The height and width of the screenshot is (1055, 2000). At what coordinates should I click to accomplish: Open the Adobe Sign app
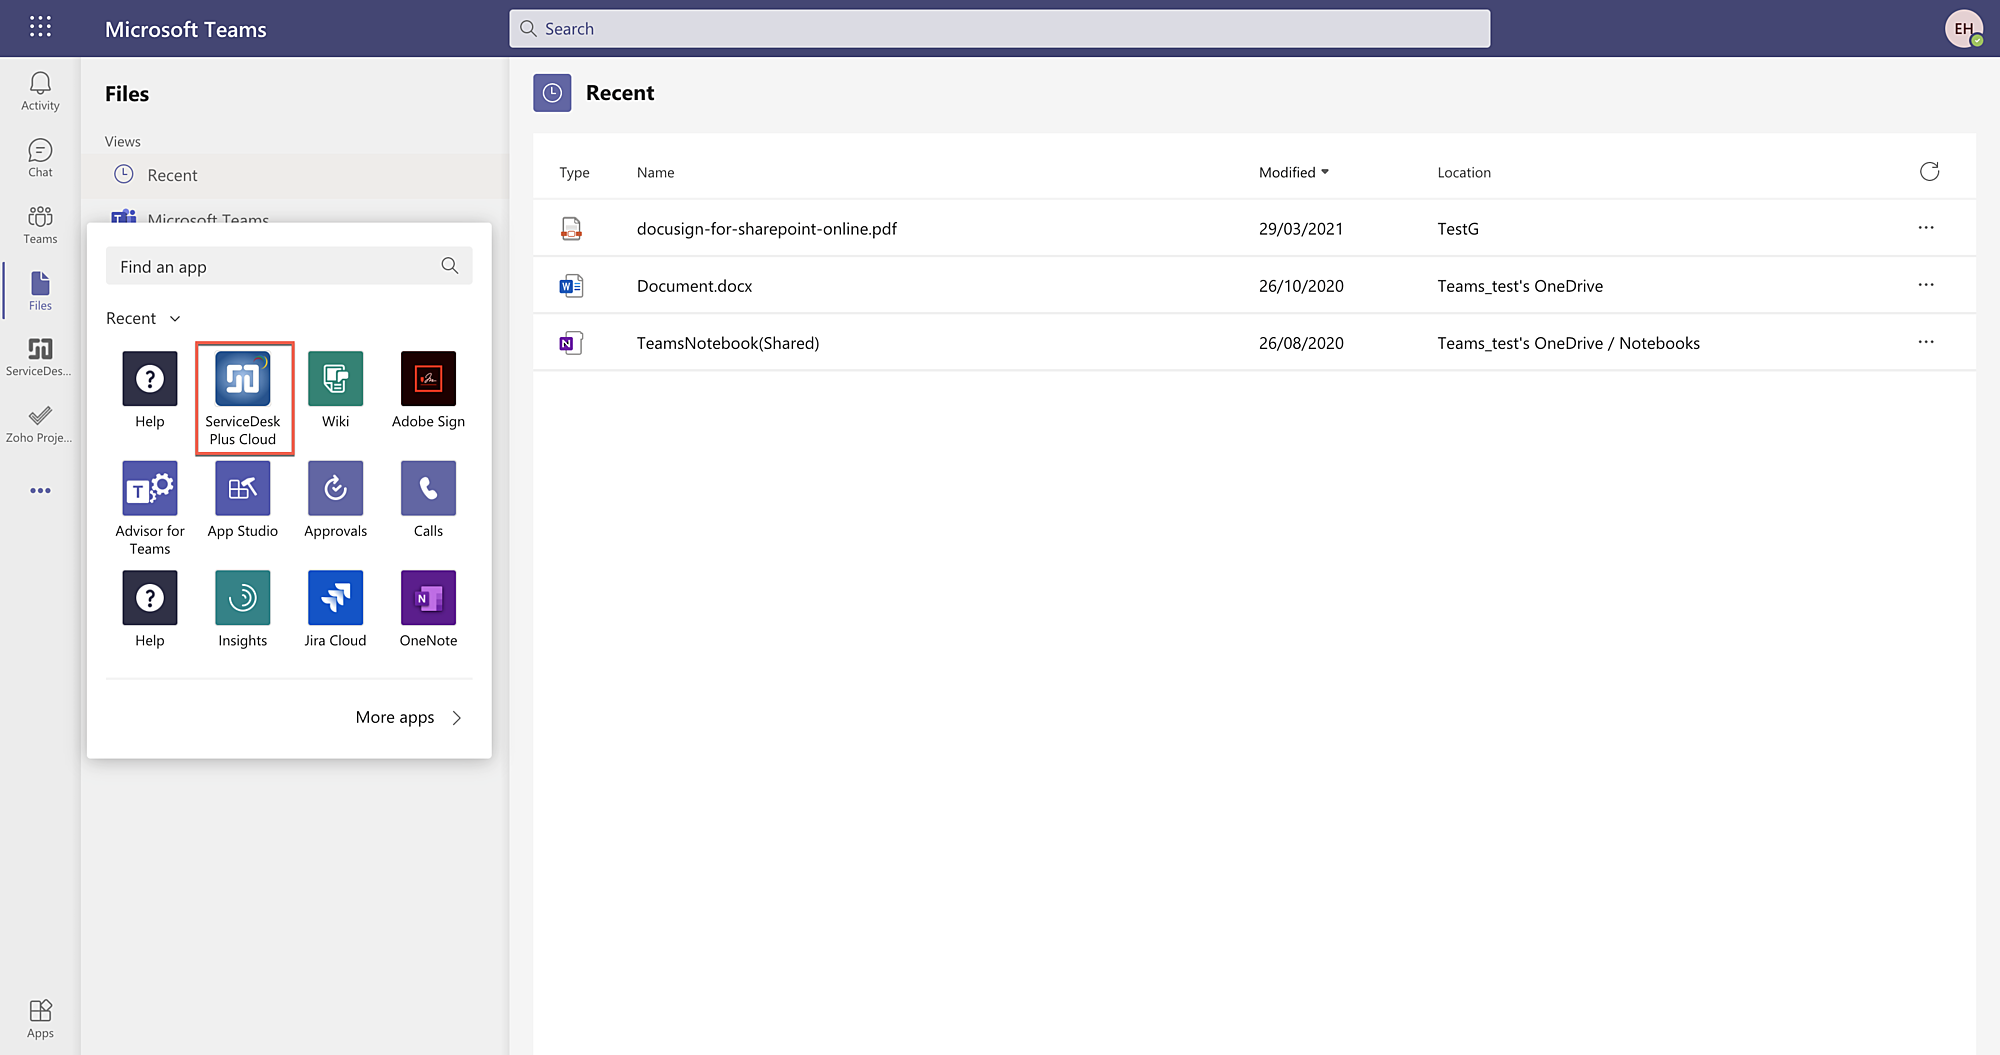pos(428,391)
